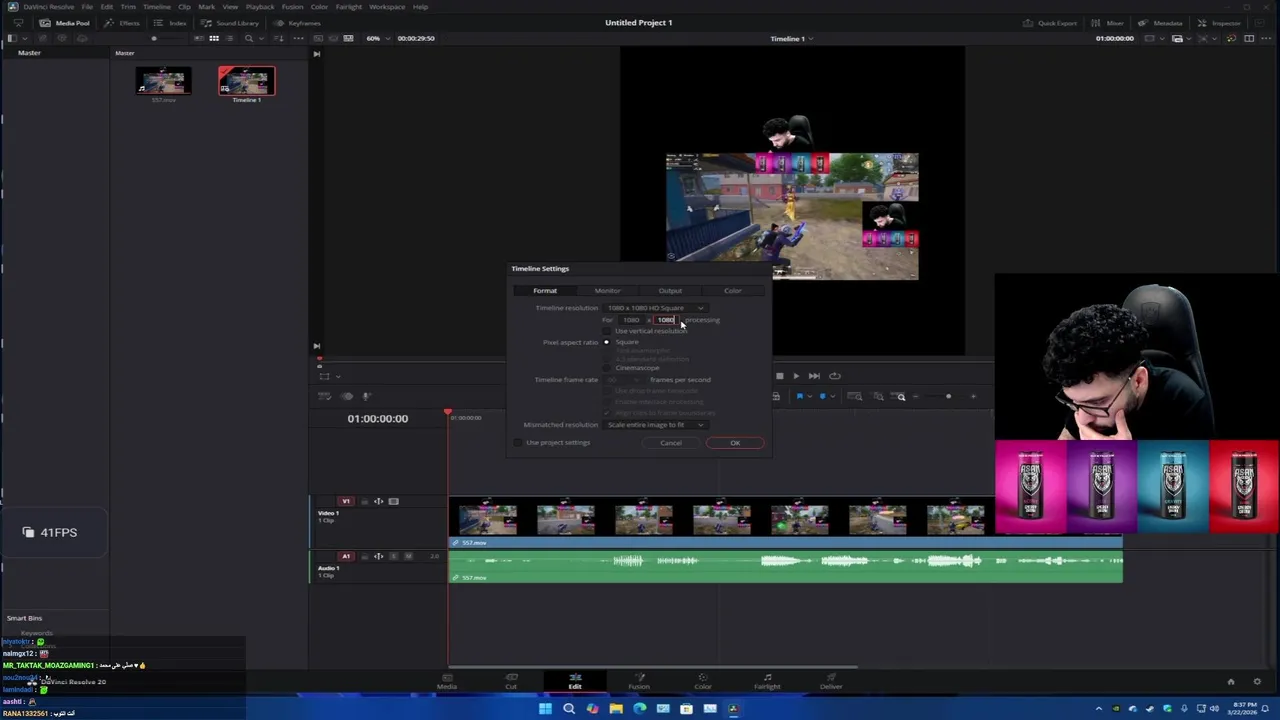This screenshot has width=1280, height=720.
Task: Click the Quick Export button
Action: (x=1050, y=23)
